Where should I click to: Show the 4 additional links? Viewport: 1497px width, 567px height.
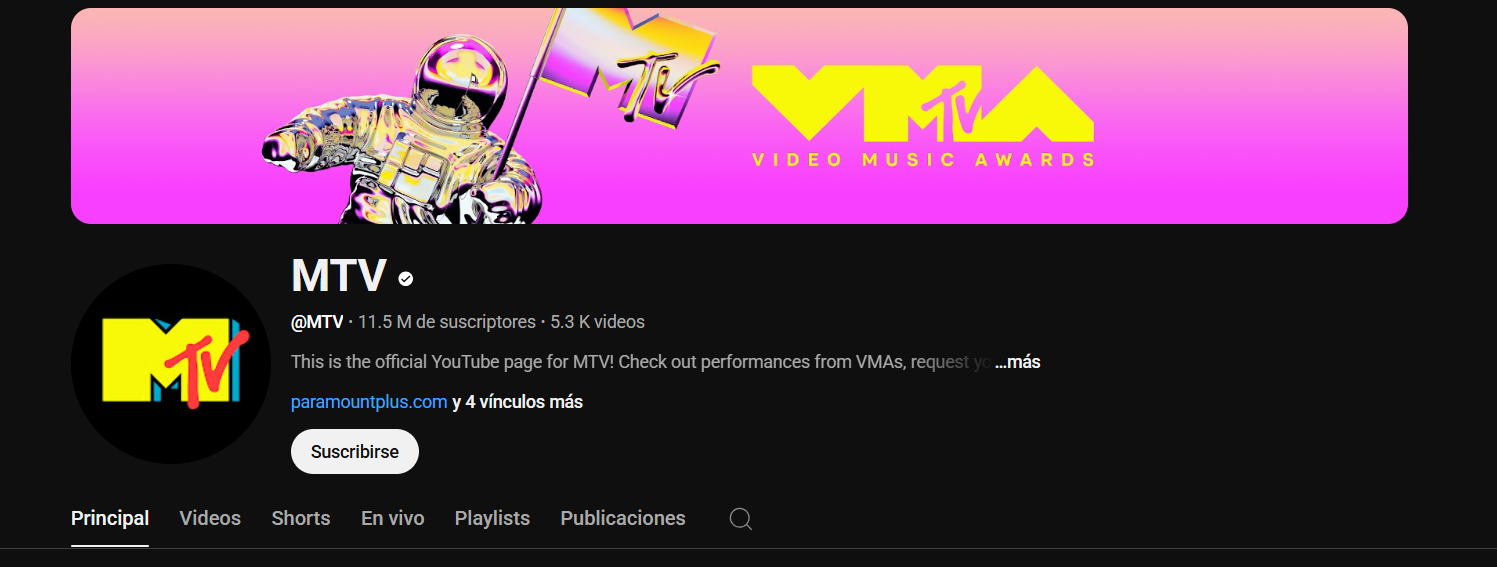(x=517, y=402)
